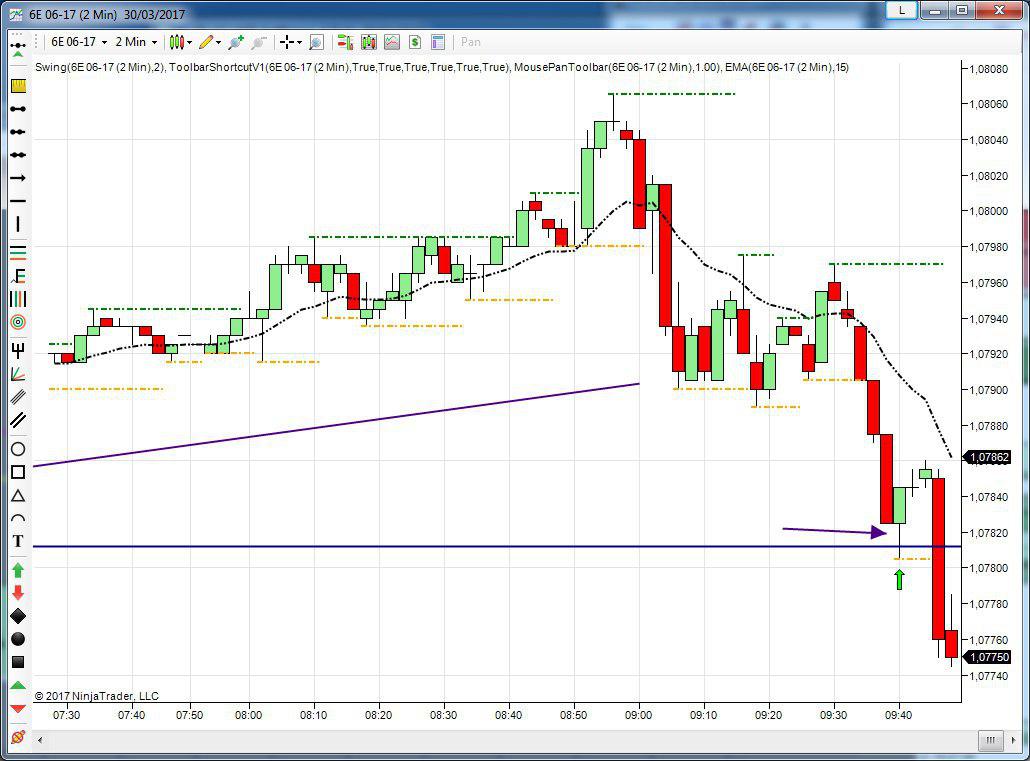Screen dimensions: 1030x761
Task: Open the 6E 06-17 instrument dropdown
Action: [x=79, y=42]
